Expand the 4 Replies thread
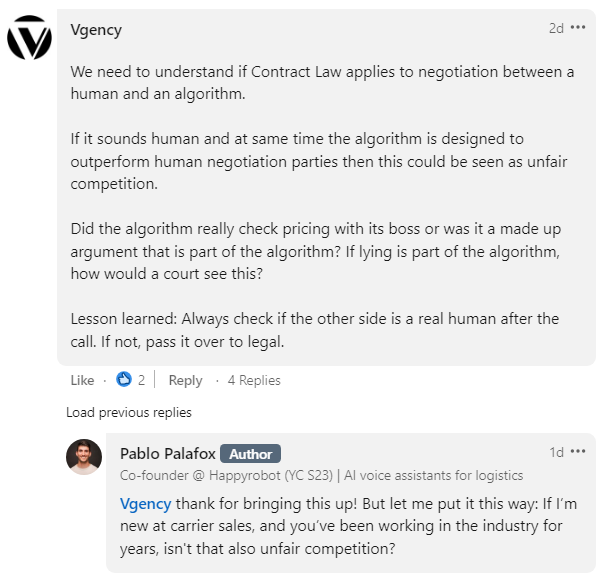Image resolution: width=611 pixels, height=575 pixels. pyautogui.click(x=254, y=380)
